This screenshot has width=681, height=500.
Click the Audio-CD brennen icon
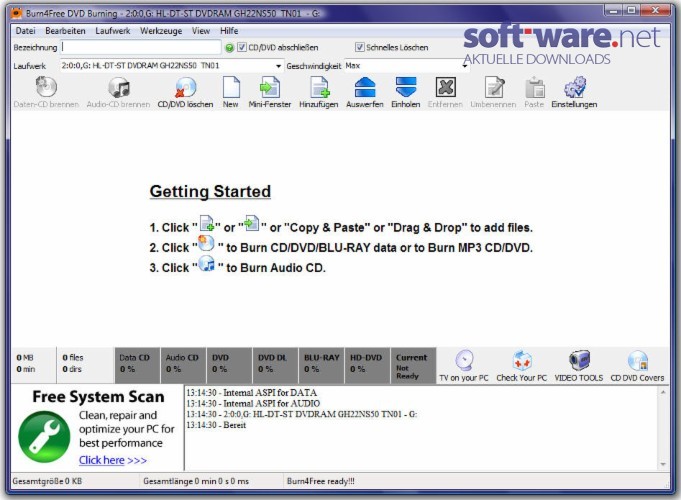[x=119, y=87]
